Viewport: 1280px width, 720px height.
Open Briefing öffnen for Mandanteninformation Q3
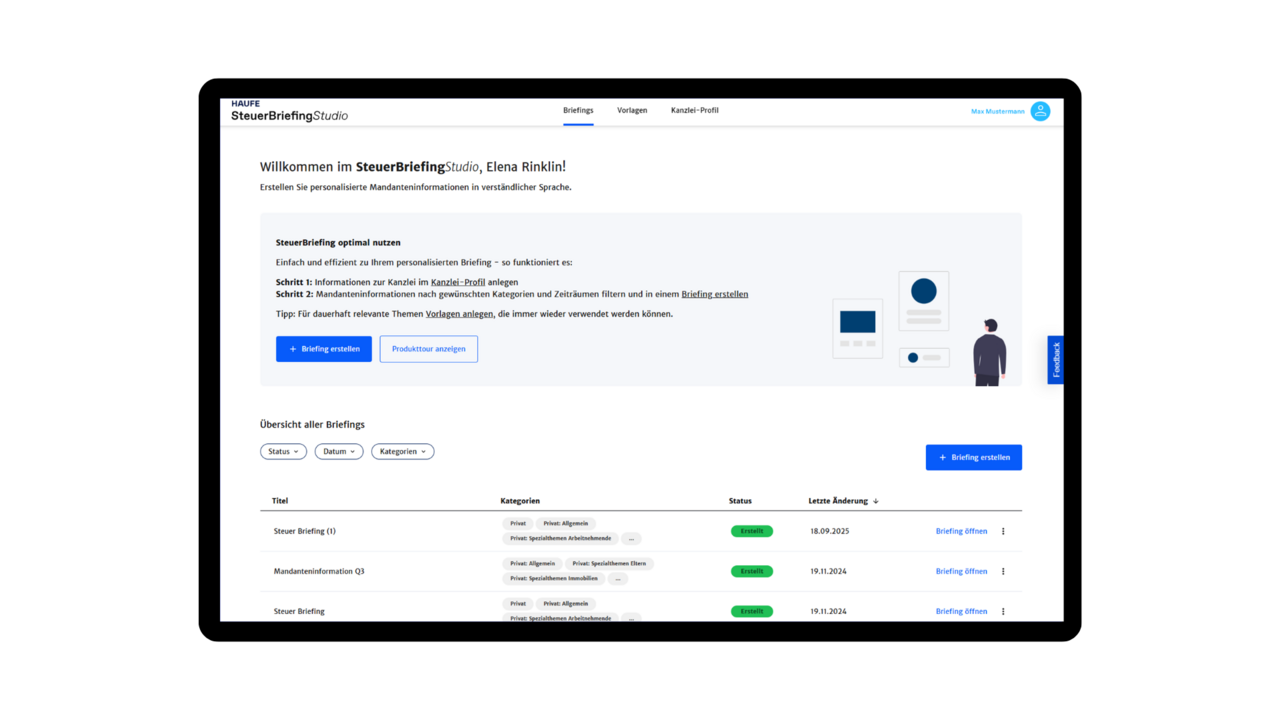[x=961, y=571]
